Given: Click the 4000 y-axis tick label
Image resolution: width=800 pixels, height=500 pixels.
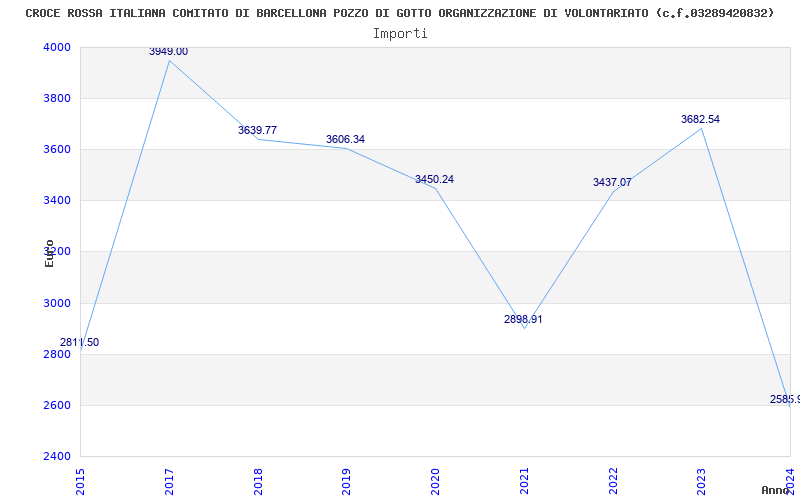Looking at the screenshot, I should (x=58, y=47).
